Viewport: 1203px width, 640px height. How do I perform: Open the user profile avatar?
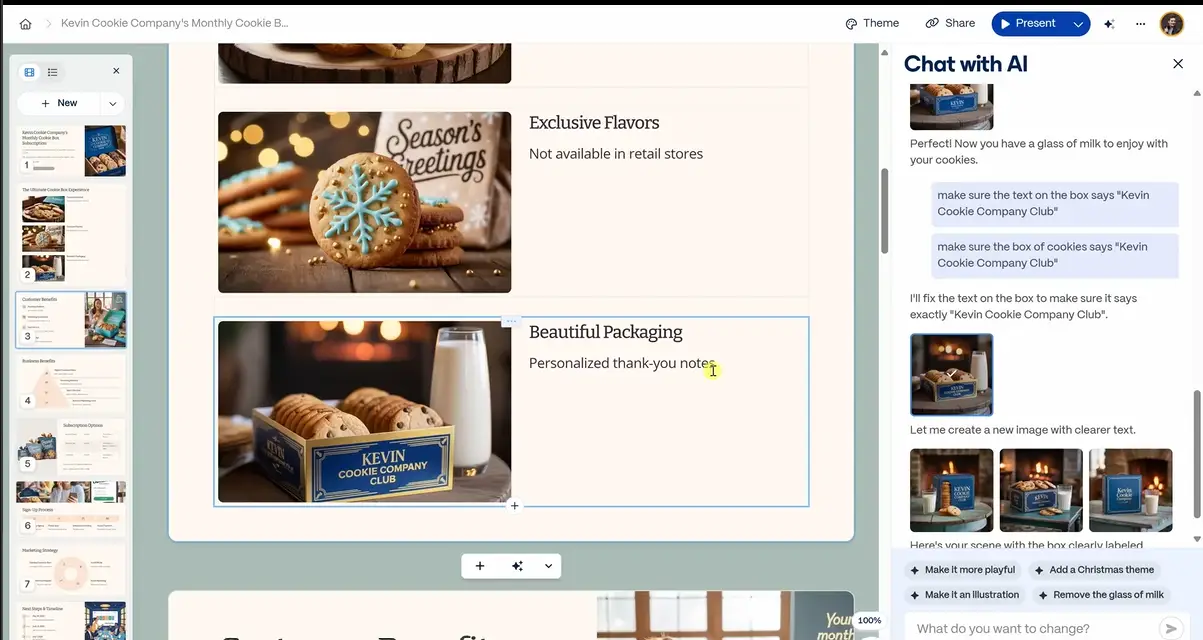pos(1172,23)
